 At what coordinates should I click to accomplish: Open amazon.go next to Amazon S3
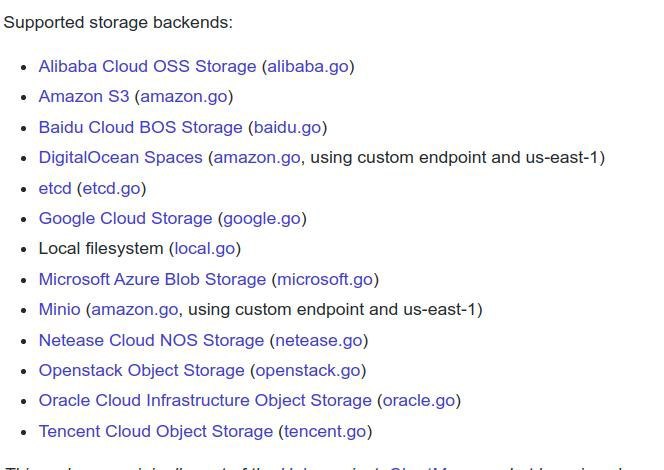pos(184,97)
